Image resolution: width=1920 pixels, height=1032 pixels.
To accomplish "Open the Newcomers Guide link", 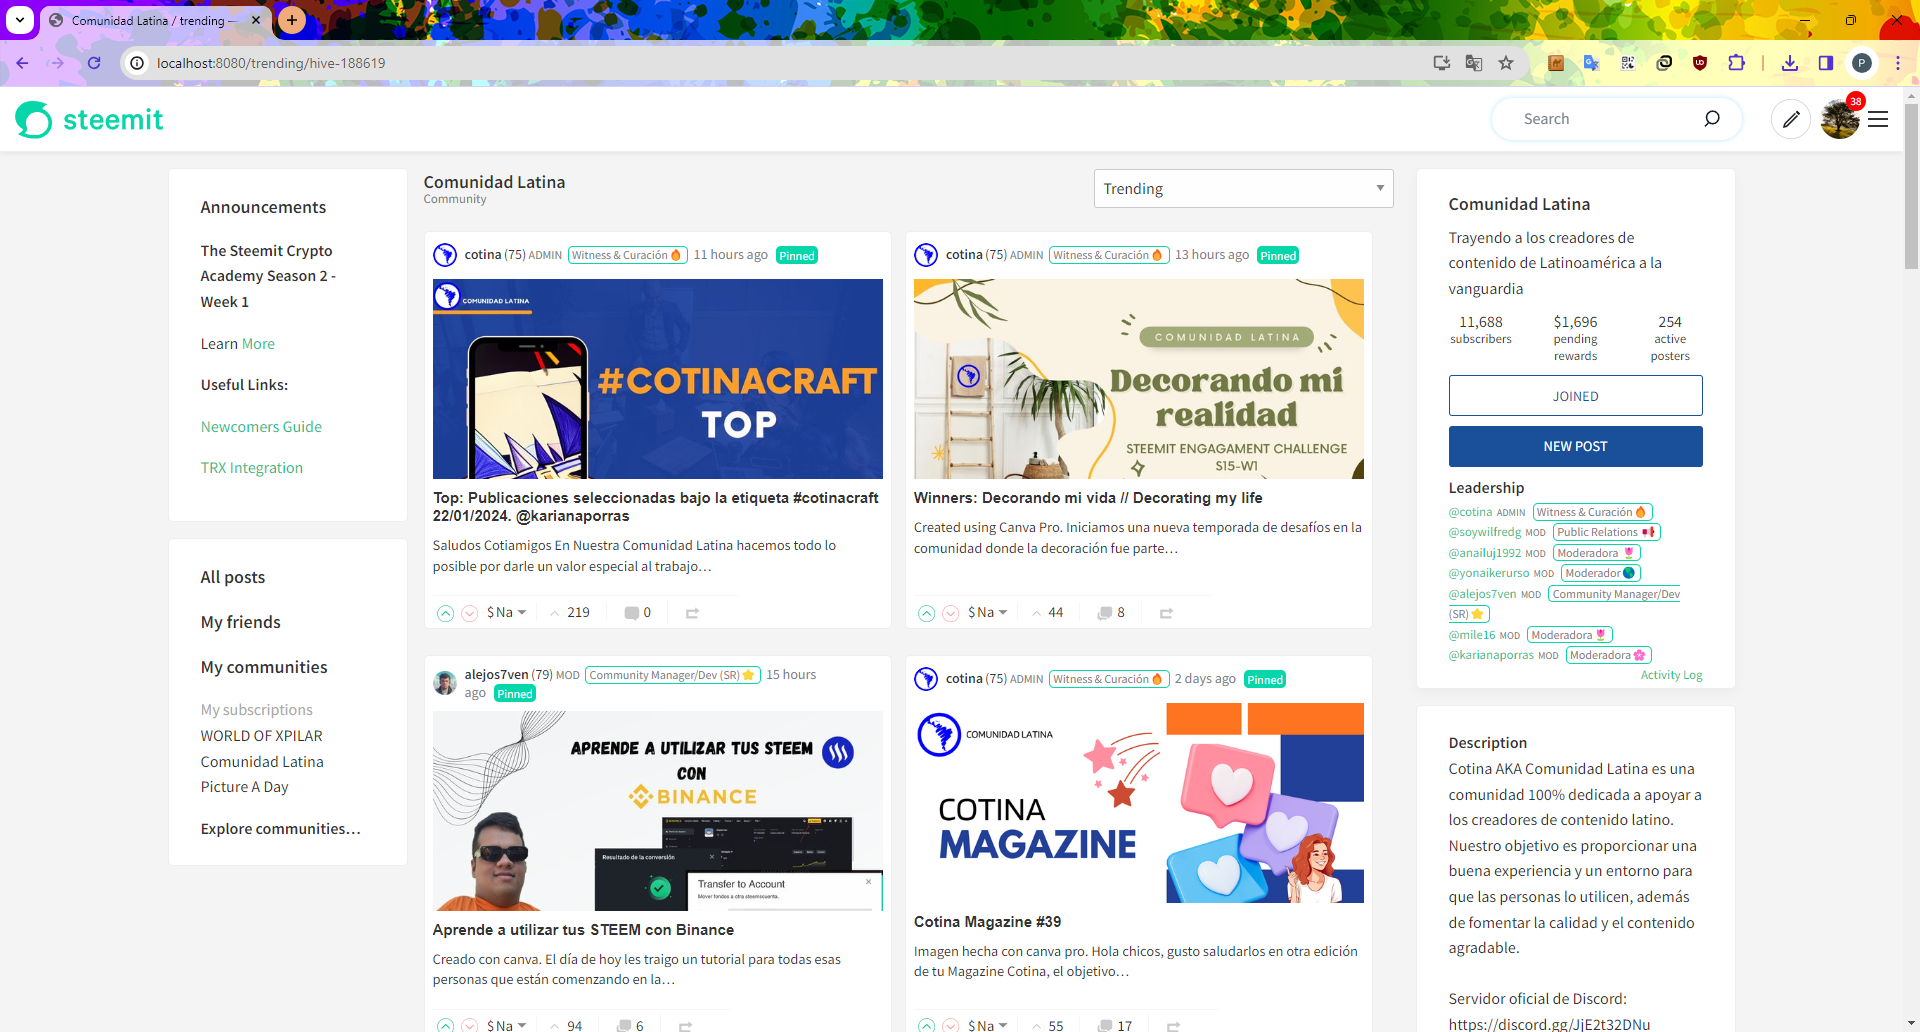I will [x=261, y=427].
